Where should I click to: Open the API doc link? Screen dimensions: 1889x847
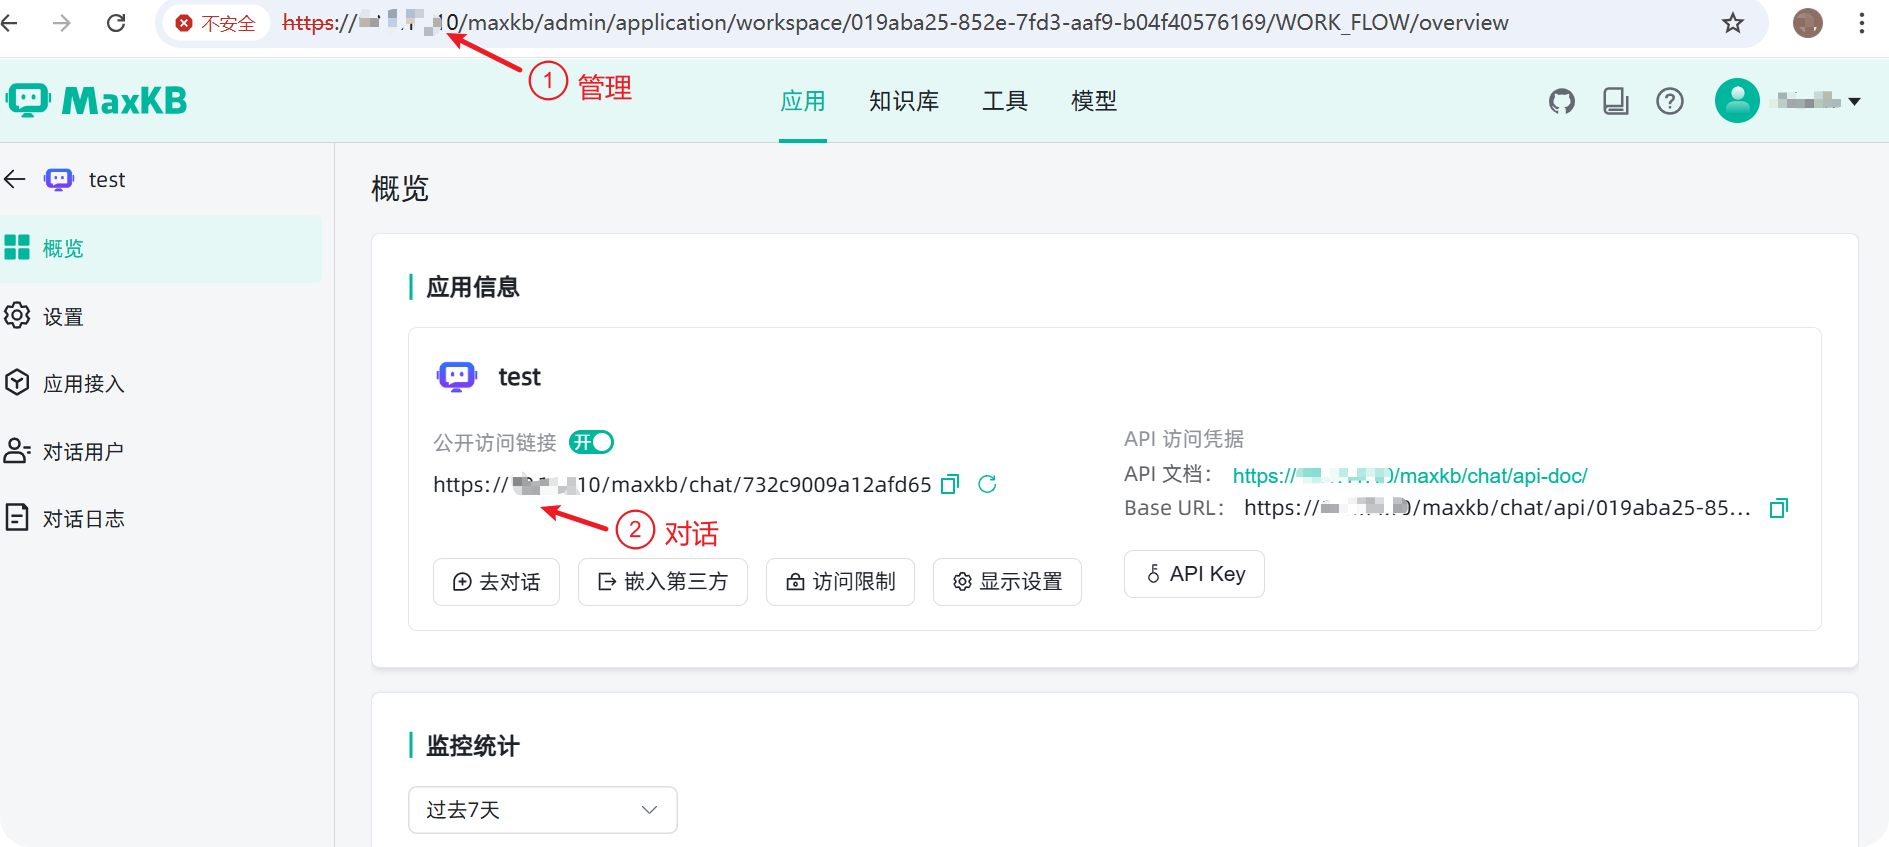click(1409, 476)
